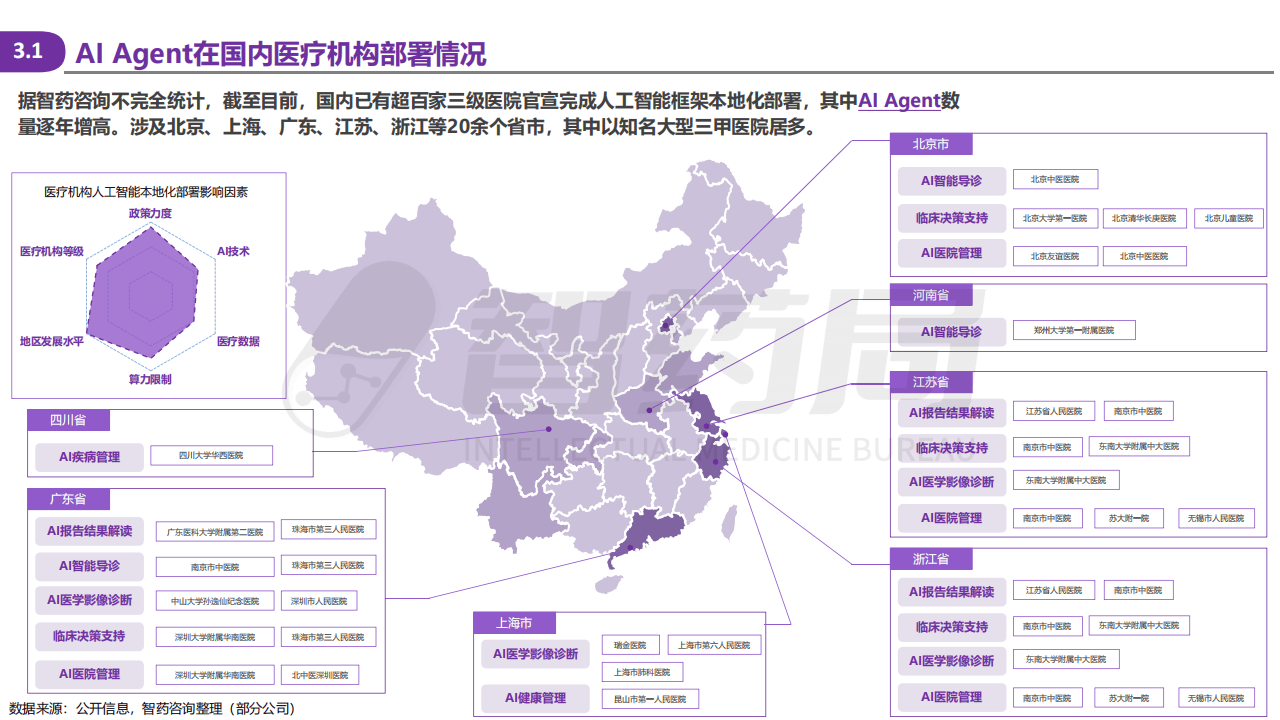
Task: Click the AI疾病管理 category label
Action: pyautogui.click(x=89, y=457)
